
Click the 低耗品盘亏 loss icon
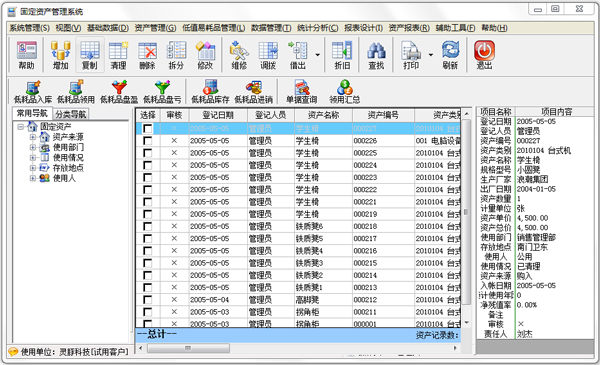(x=162, y=92)
